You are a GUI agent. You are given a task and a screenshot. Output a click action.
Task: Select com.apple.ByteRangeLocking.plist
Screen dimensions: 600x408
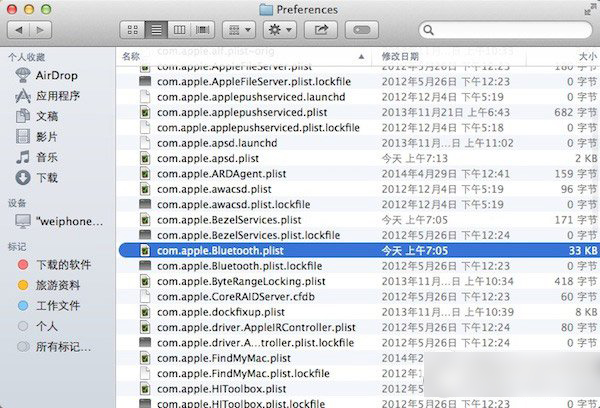(x=358, y=281)
